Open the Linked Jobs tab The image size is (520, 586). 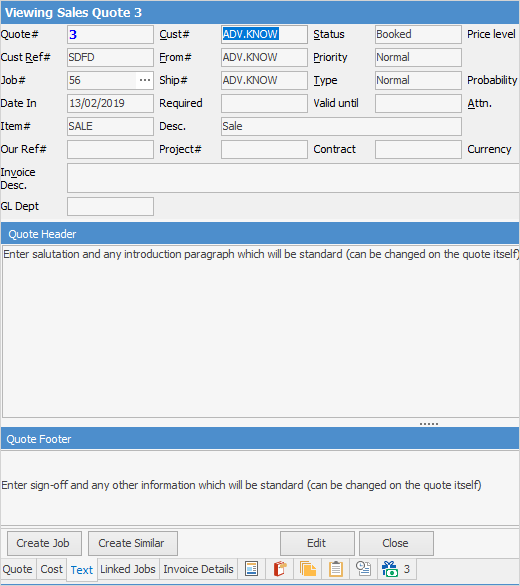pyautogui.click(x=128, y=569)
